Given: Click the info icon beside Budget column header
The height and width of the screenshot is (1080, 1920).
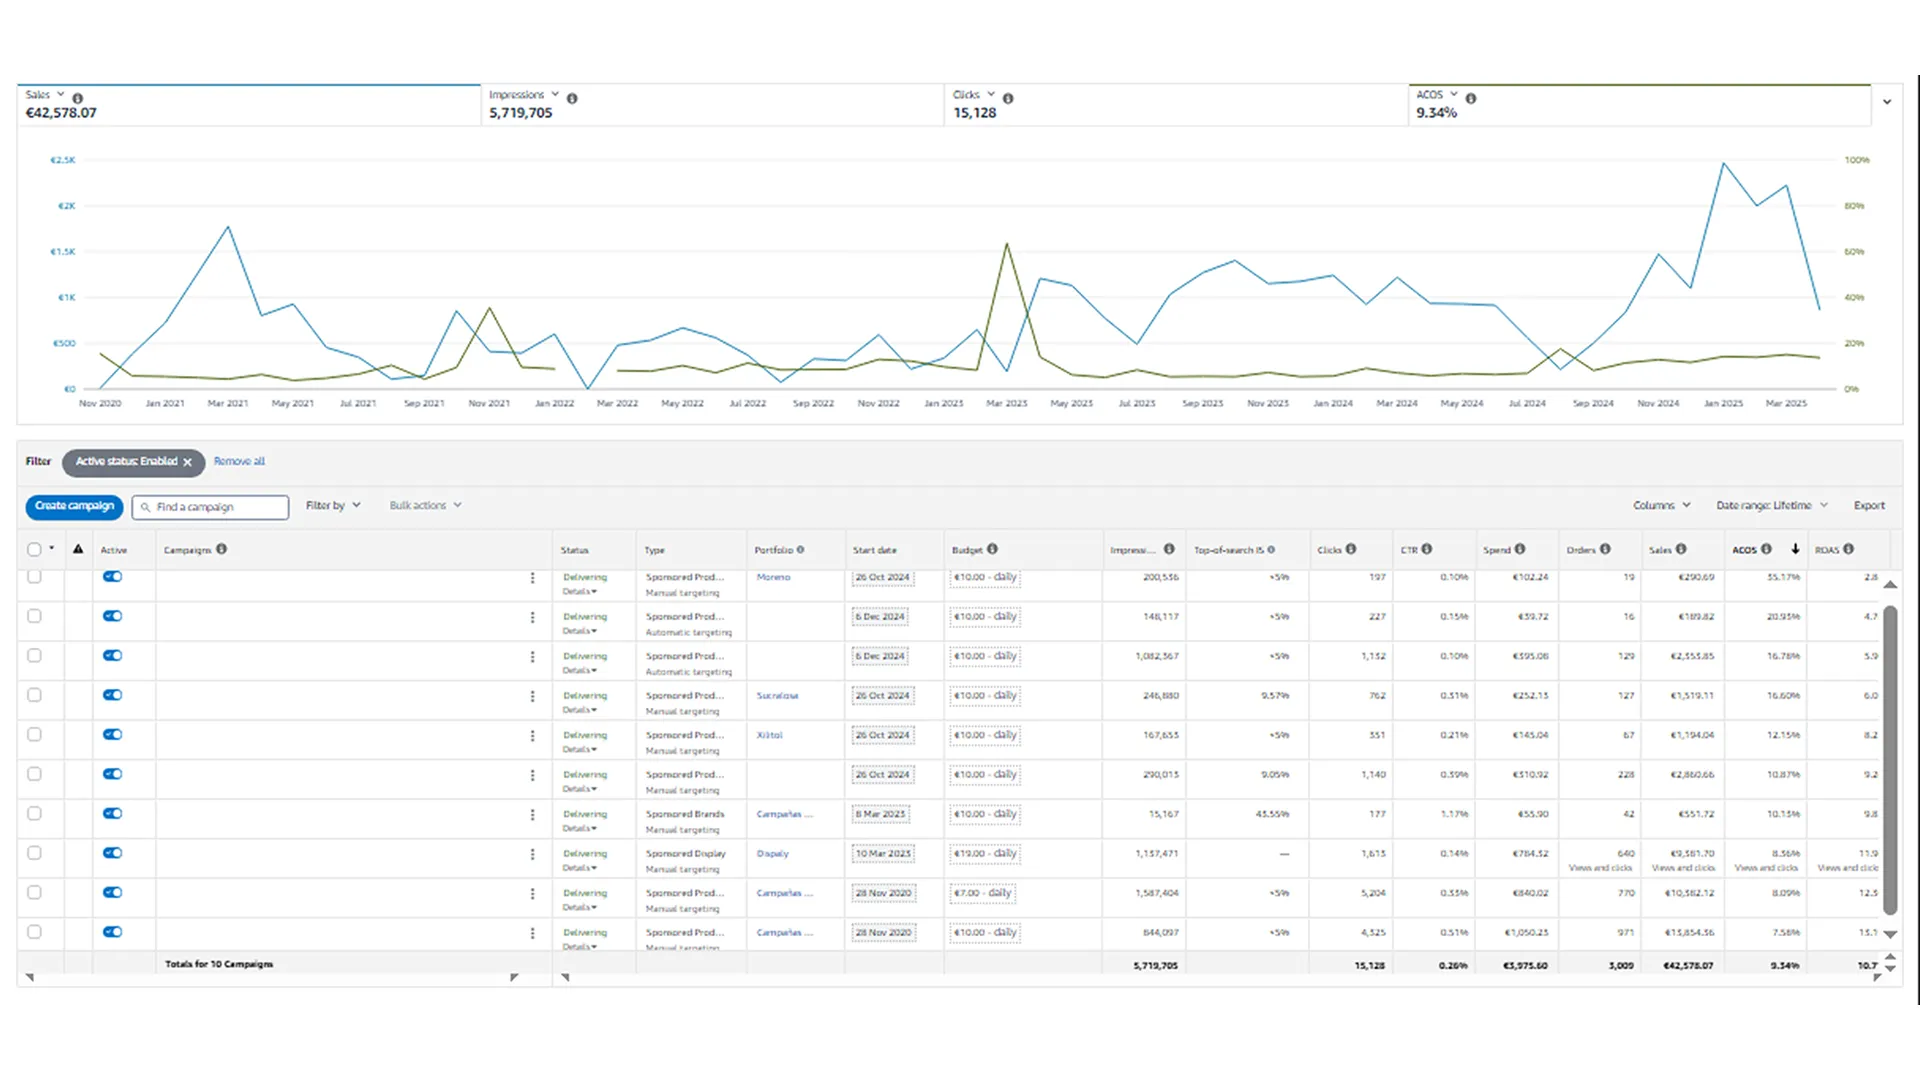Looking at the screenshot, I should tap(992, 549).
